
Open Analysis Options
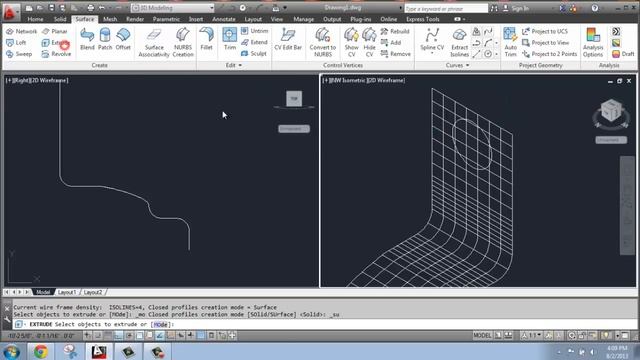pos(593,42)
